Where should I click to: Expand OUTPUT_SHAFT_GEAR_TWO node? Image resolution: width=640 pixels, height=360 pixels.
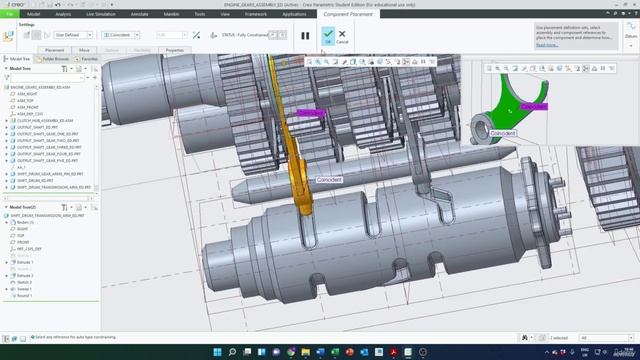point(6,140)
